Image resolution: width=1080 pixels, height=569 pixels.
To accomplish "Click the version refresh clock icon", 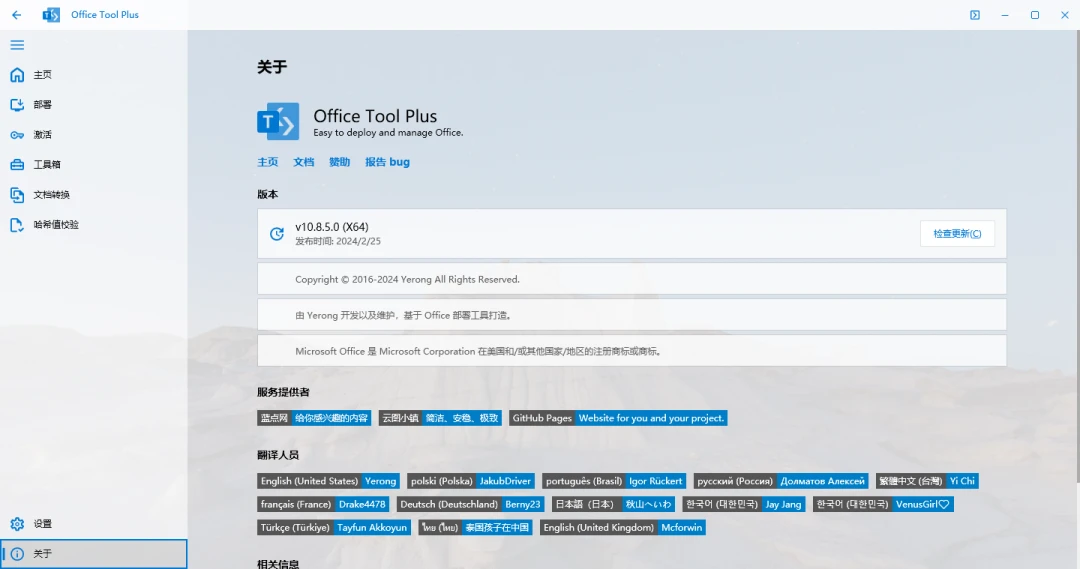I will (277, 234).
